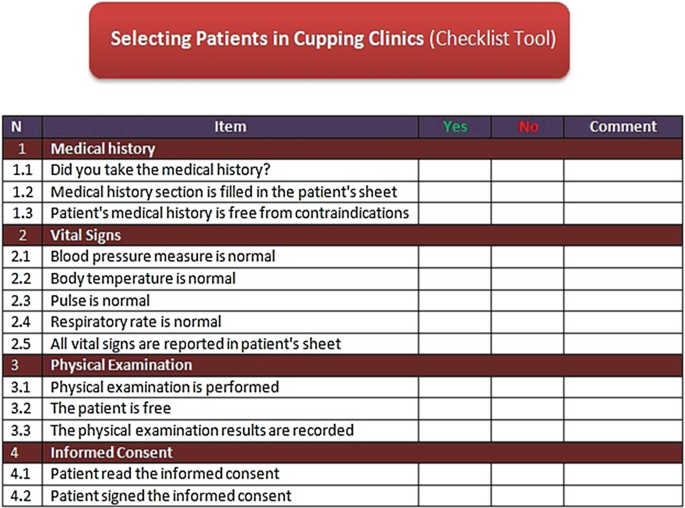The width and height of the screenshot is (685, 508).
Task: Tick Yes for physical examination is performed
Action: click(x=454, y=387)
